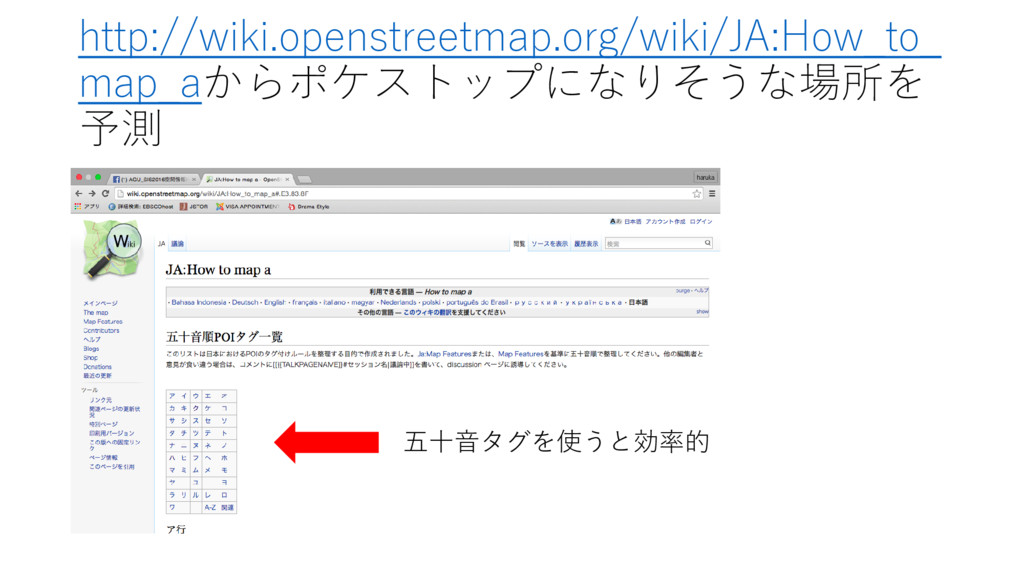Close the JA:How to map a tab
The image size is (1024, 576).
287,179
